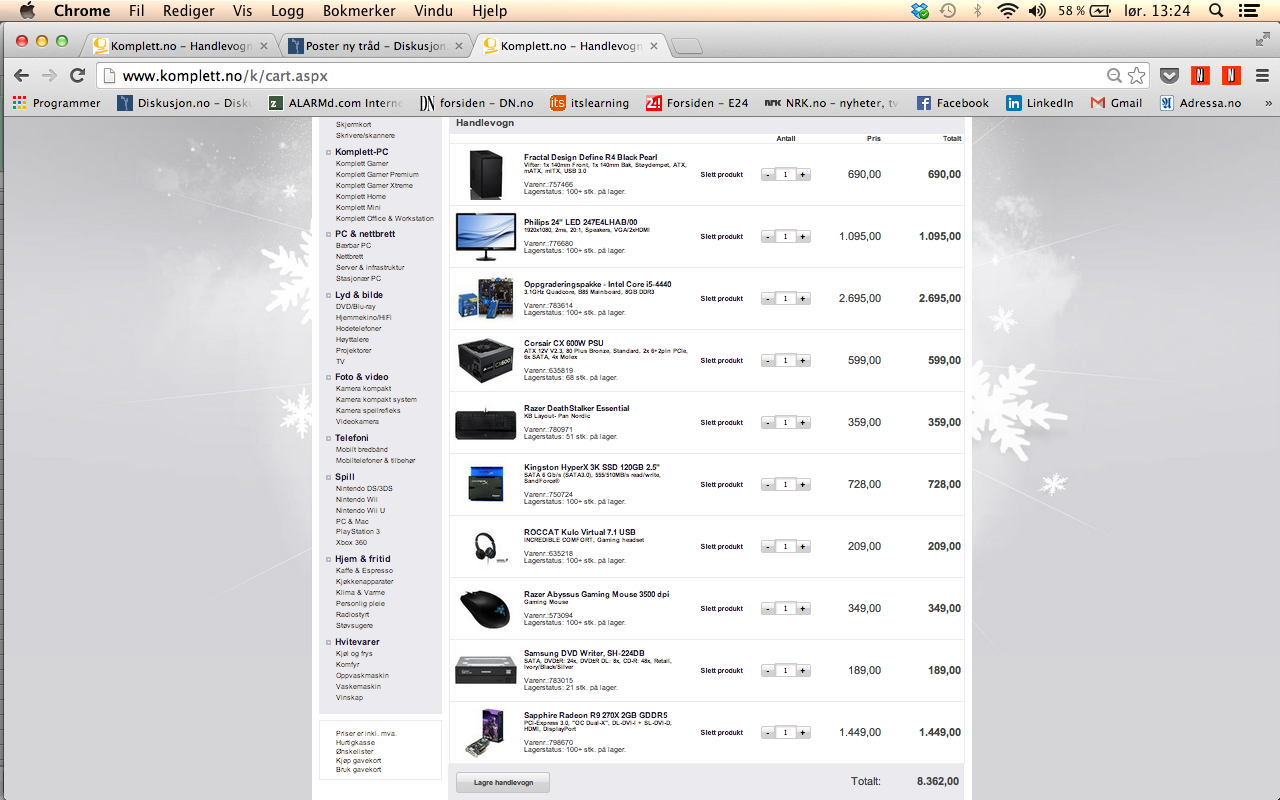Open Ønskelister link in sidebar
Image resolution: width=1280 pixels, height=800 pixels.
pyautogui.click(x=355, y=752)
